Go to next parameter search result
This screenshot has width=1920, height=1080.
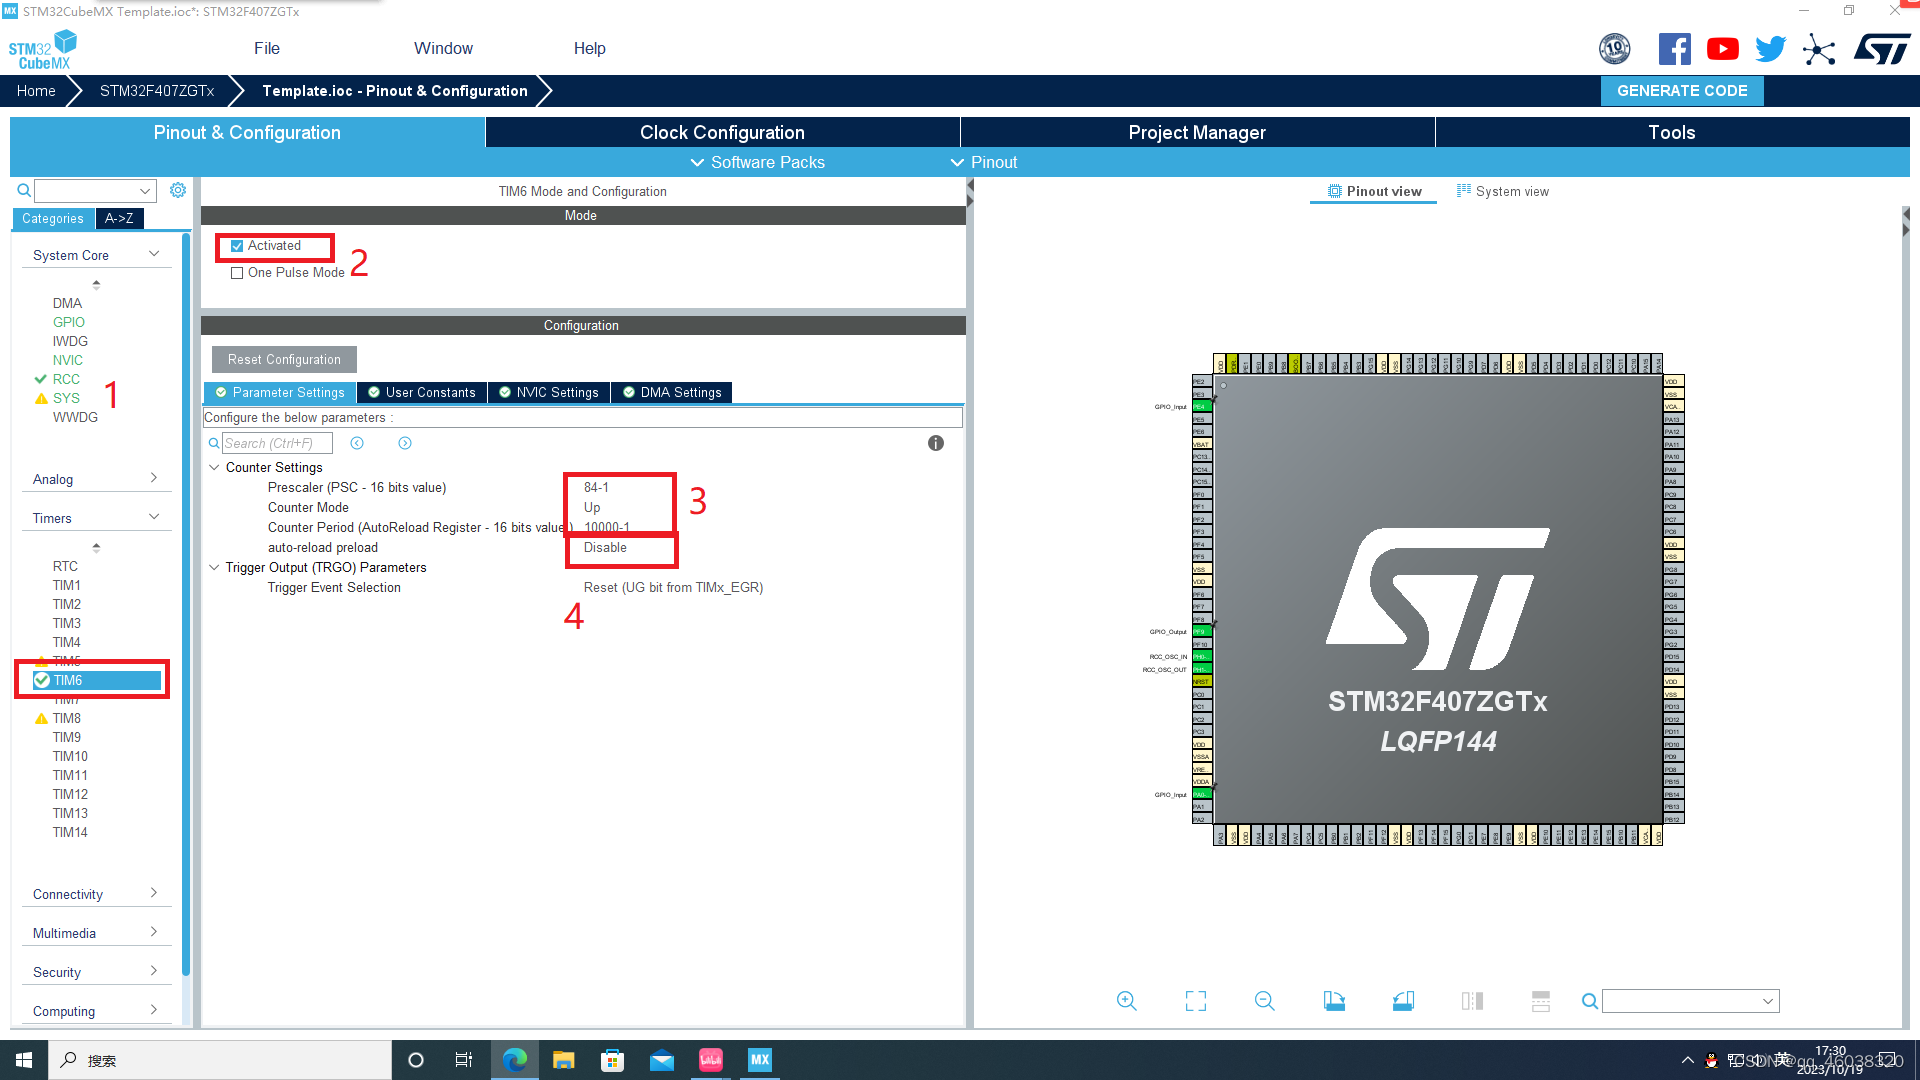pyautogui.click(x=405, y=443)
